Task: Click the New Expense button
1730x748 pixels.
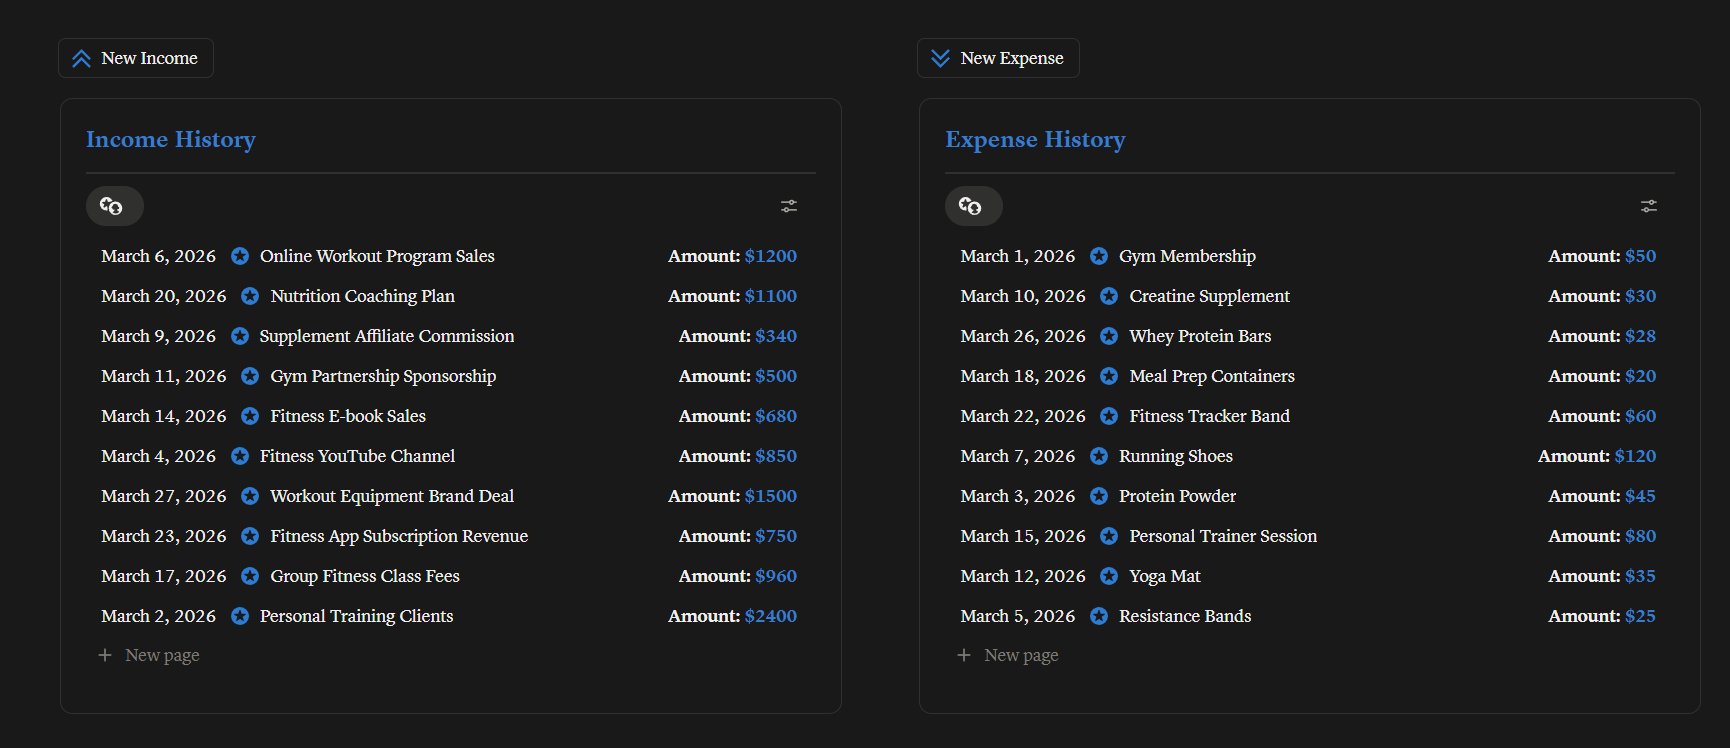Action: [x=998, y=58]
